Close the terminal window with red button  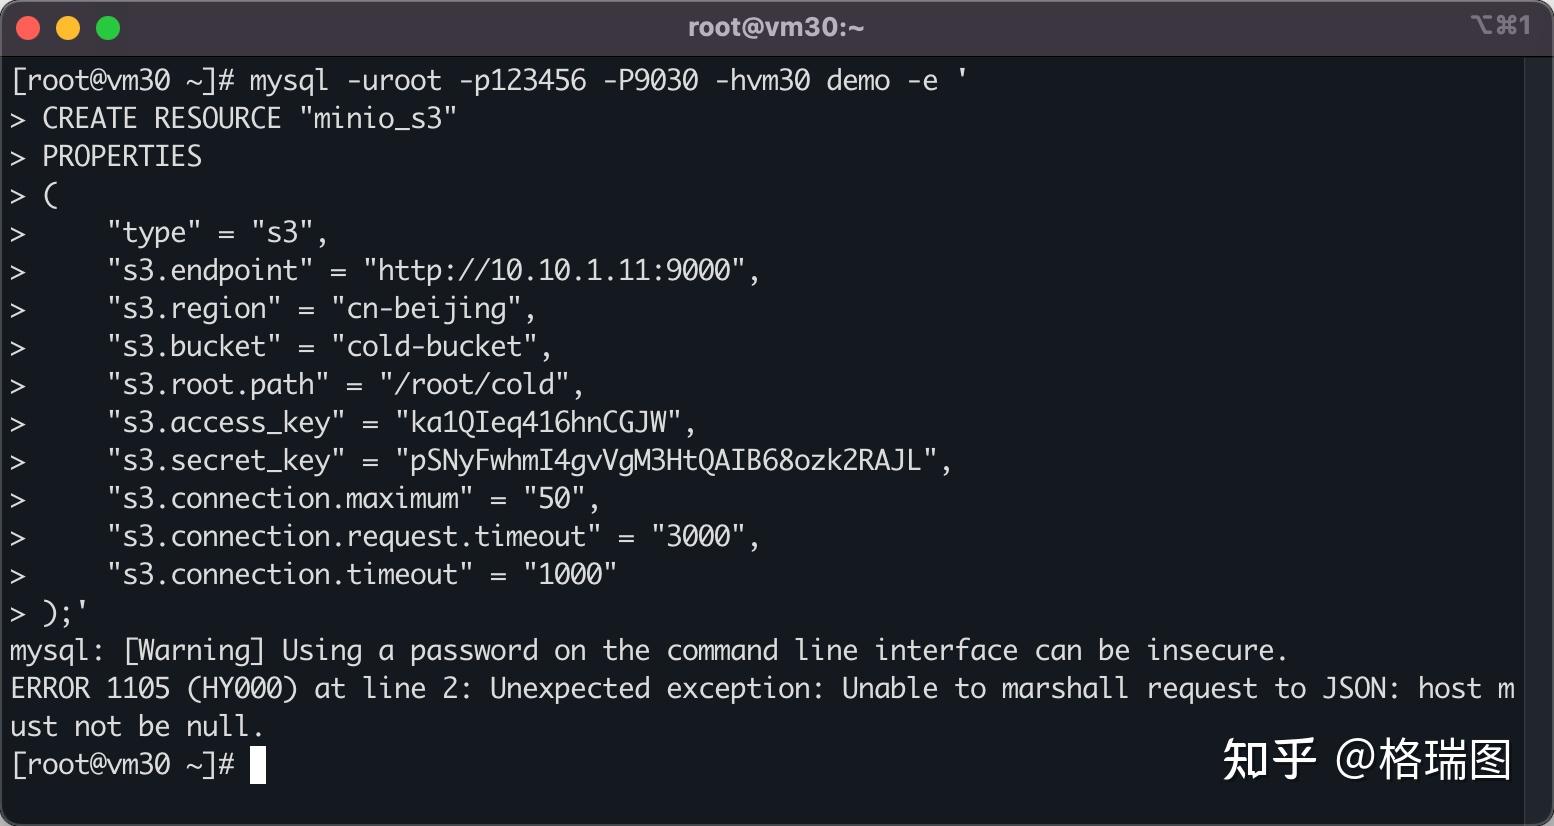(x=28, y=28)
